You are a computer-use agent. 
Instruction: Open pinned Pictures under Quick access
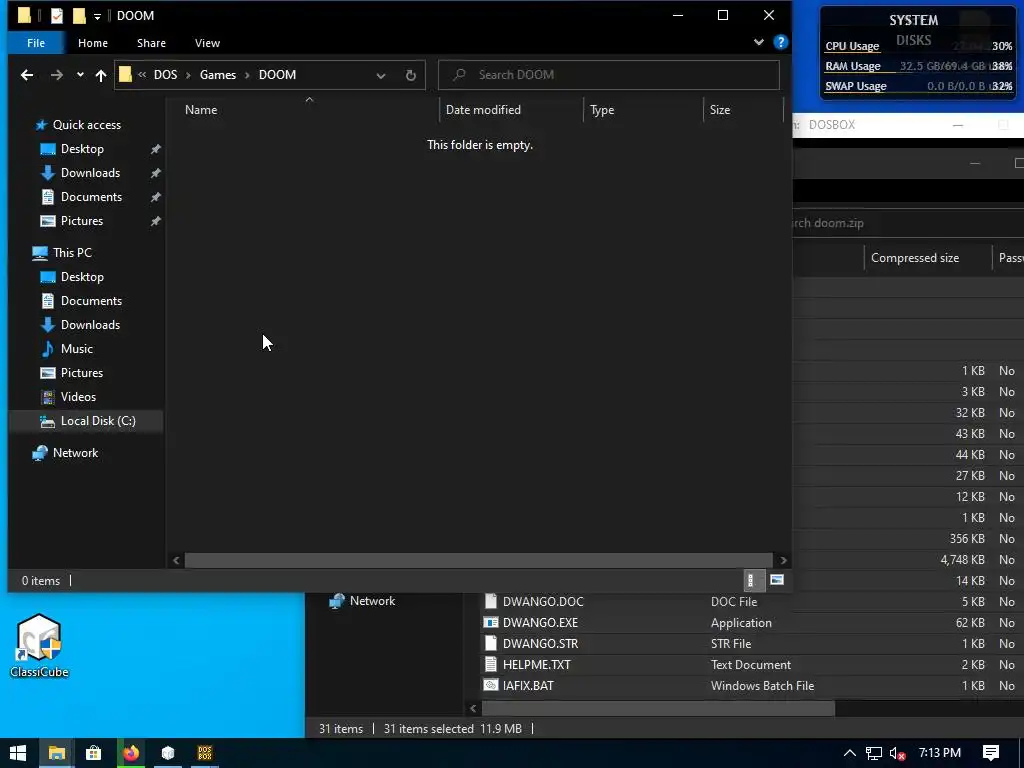[82, 221]
